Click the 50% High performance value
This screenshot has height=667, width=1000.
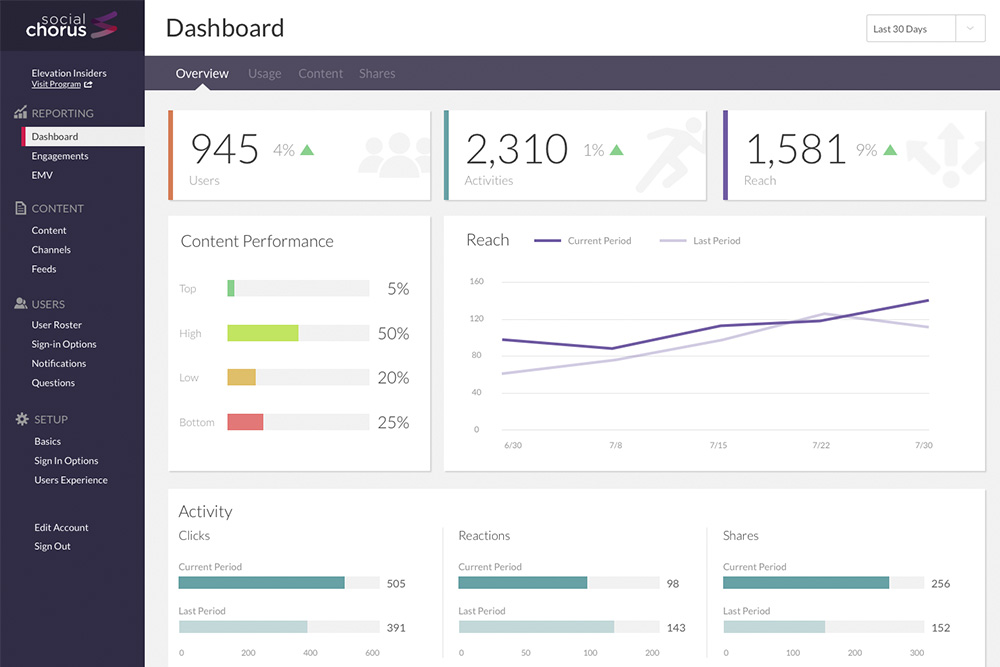point(393,333)
